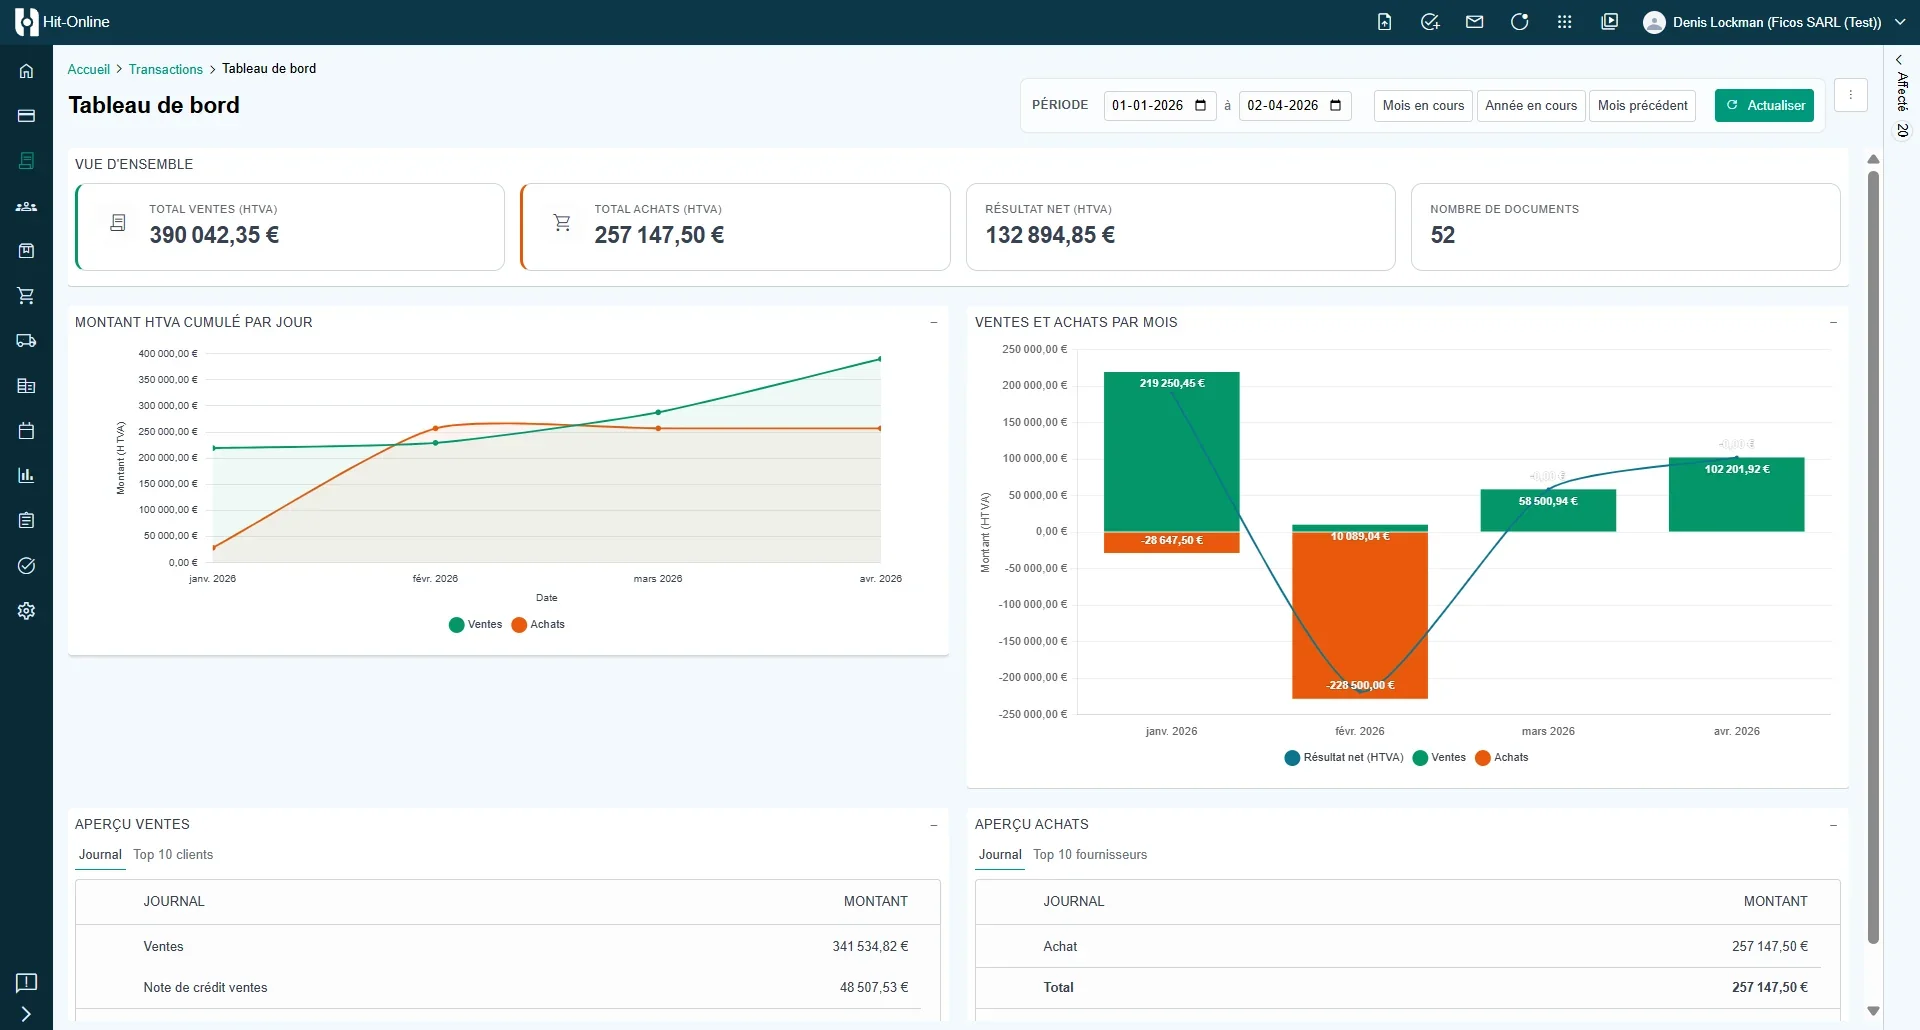This screenshot has width=1920, height=1030.
Task: Open the calendar icon in the sidebar
Action: [x=26, y=431]
